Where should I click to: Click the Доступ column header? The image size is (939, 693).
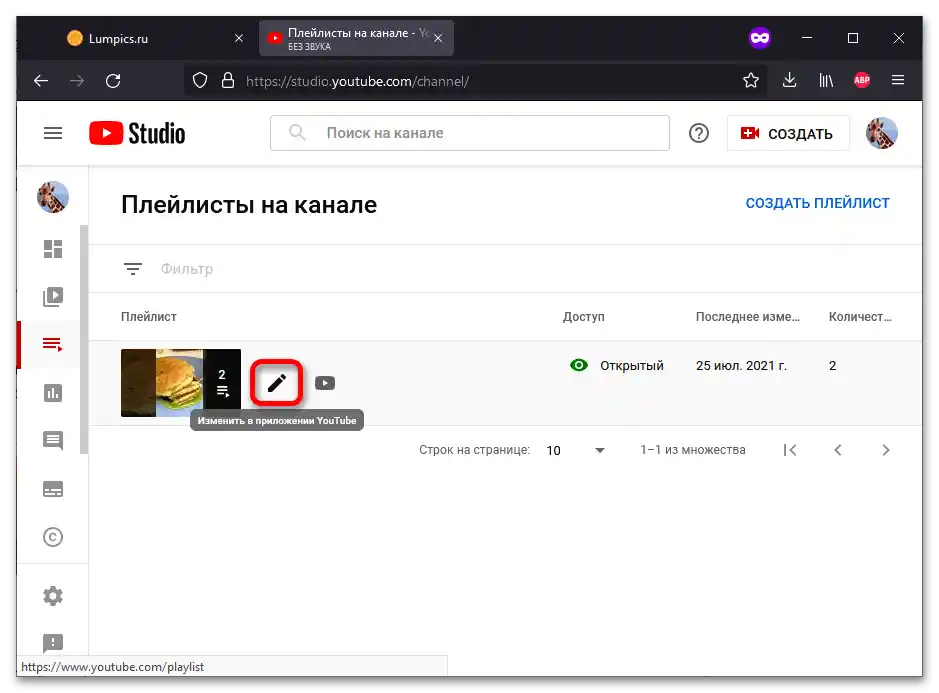pos(583,317)
